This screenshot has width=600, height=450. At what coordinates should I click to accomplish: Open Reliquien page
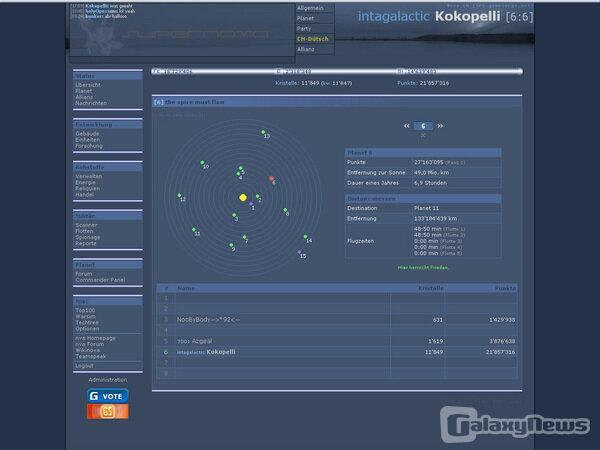87,189
